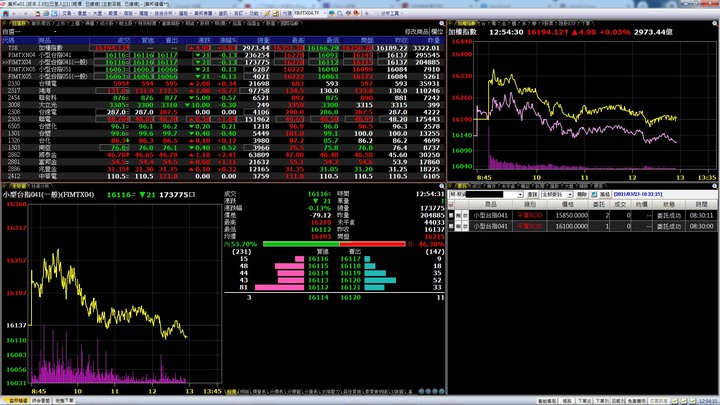Image resolution: width=720 pixels, height=405 pixels.
Task: Open the 全部委託 filter dropdown
Action: [570, 195]
